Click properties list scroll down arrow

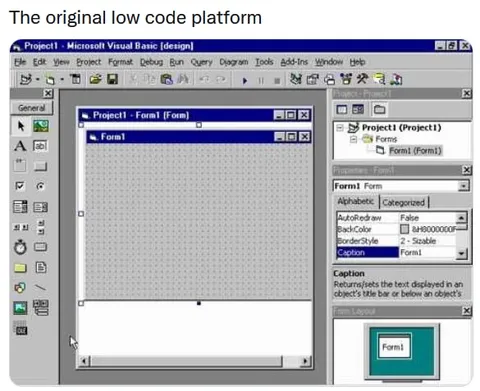pos(461,254)
